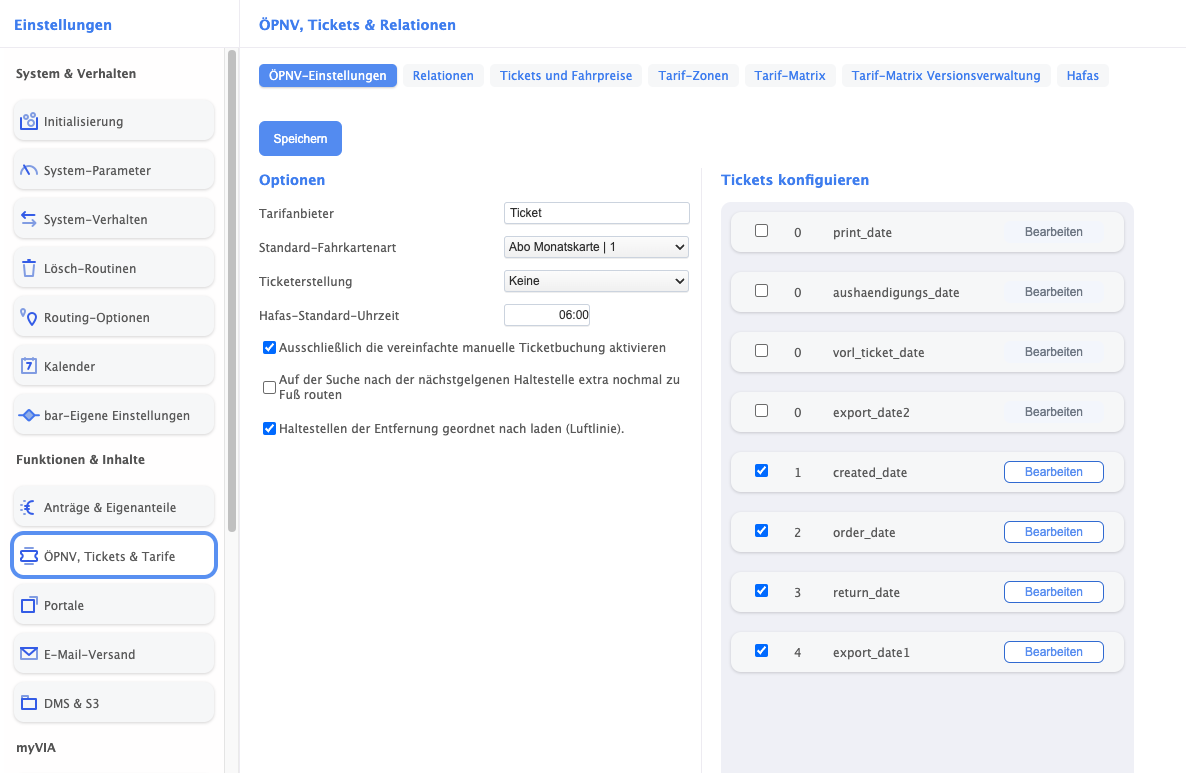Click the E-Mail-Versand envelope icon

[29, 655]
